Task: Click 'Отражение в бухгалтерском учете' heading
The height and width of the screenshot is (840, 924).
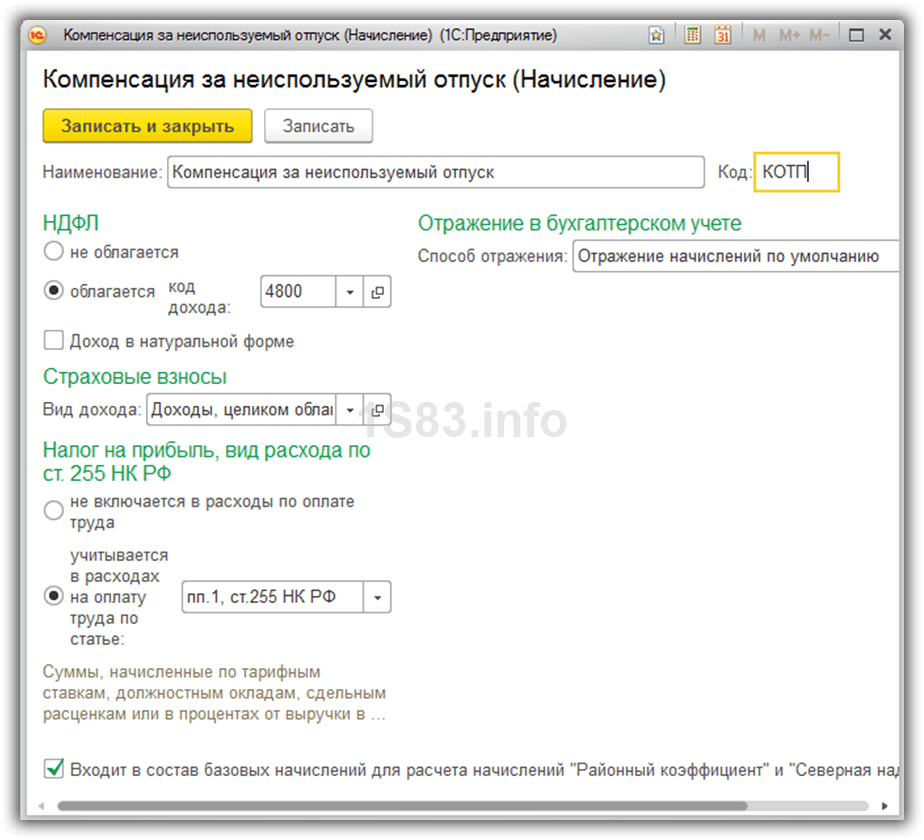Action: pos(580,223)
